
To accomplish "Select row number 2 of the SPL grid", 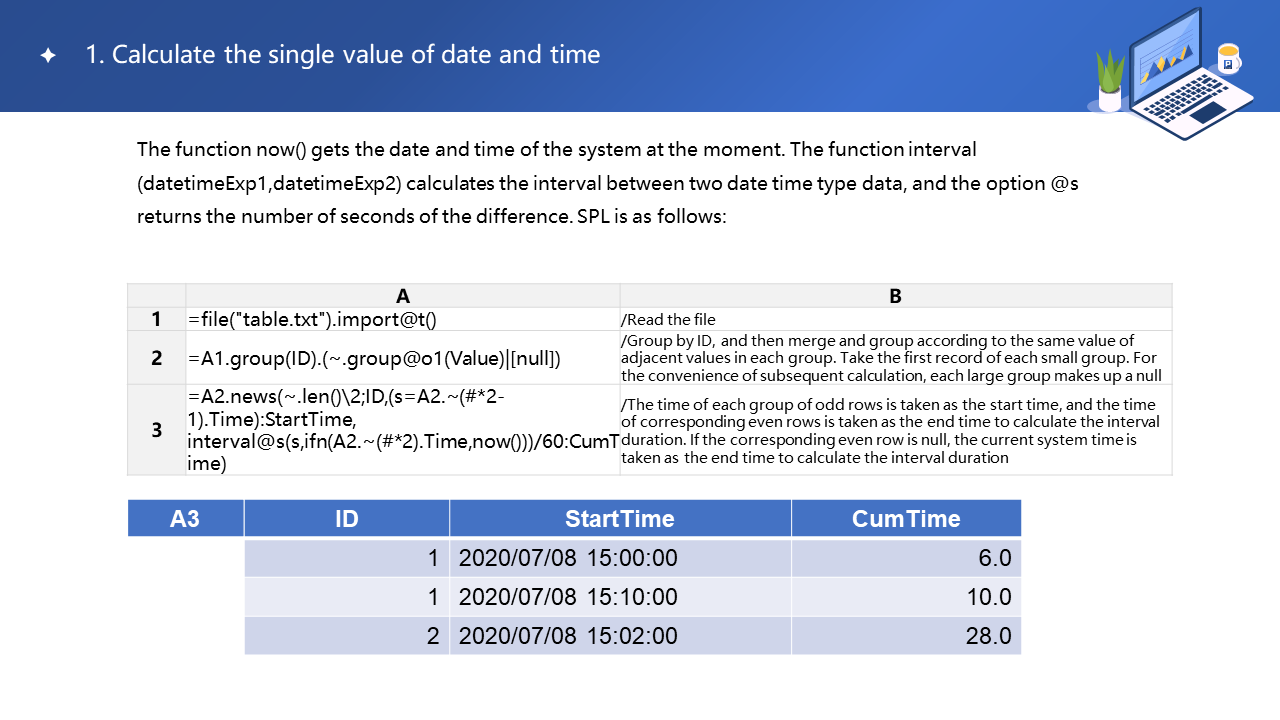I will click(157, 358).
